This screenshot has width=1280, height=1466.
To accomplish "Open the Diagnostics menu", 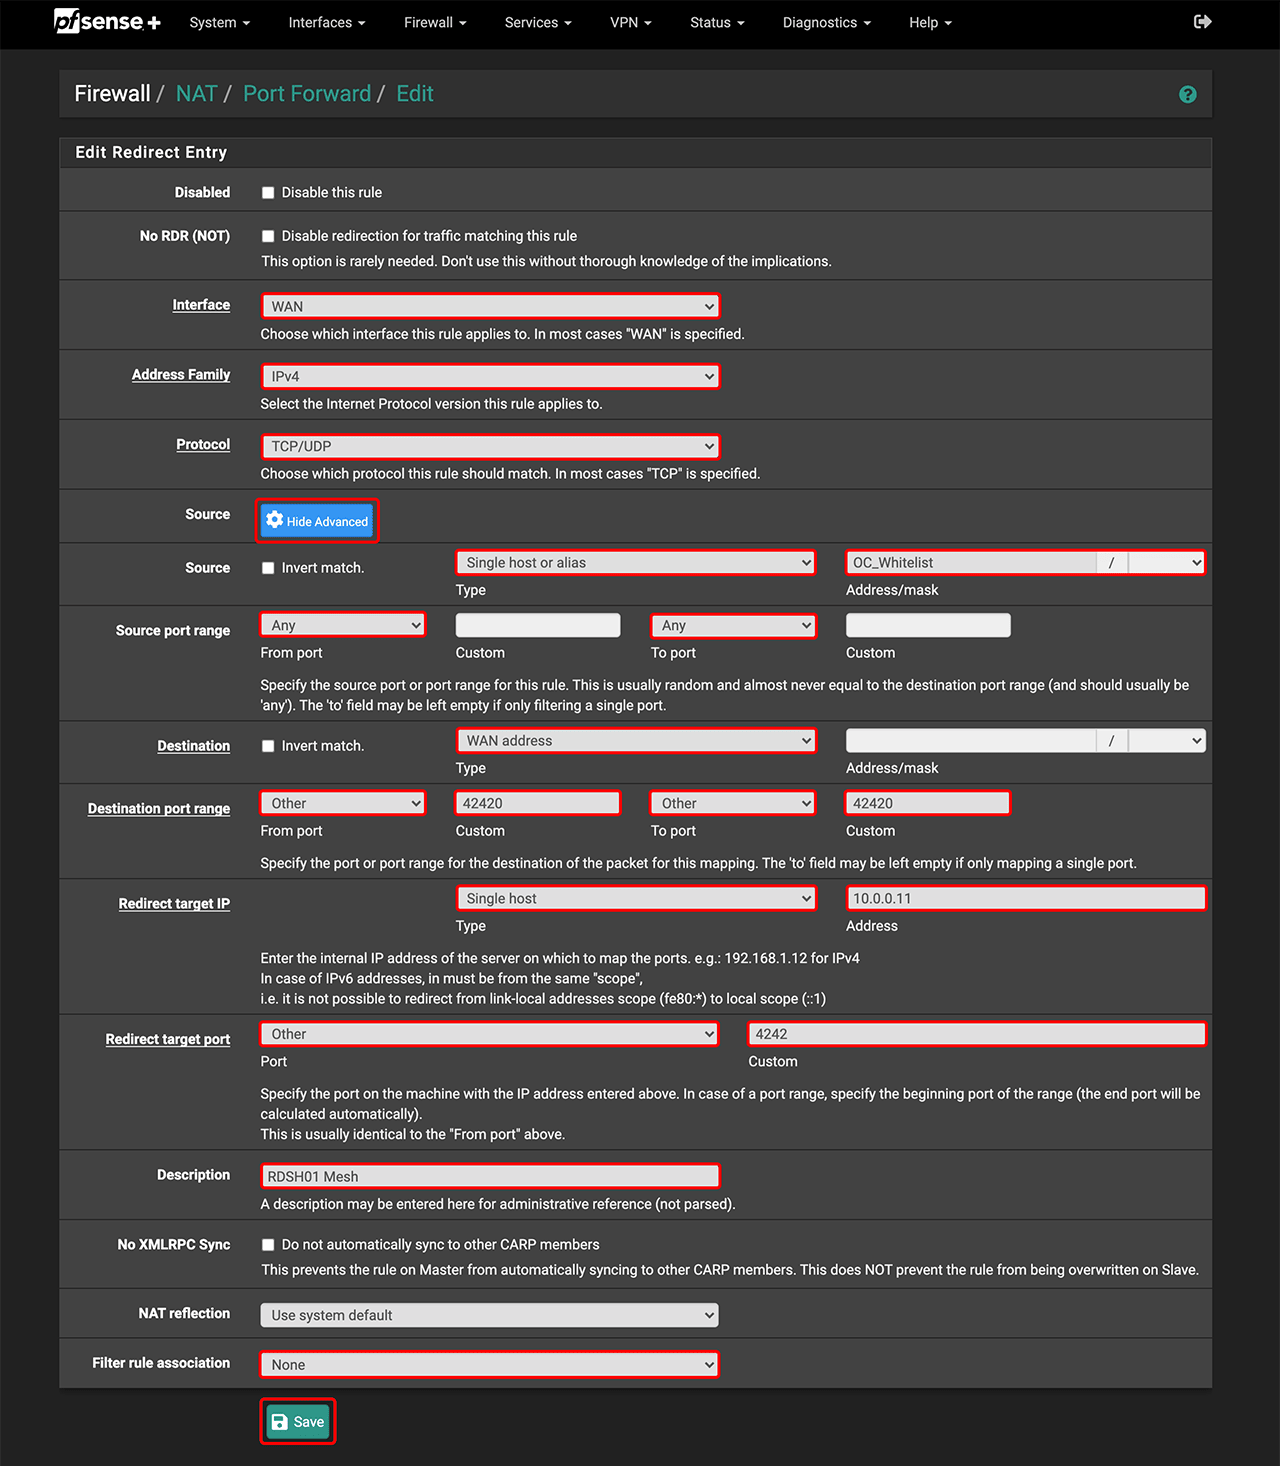I will point(825,22).
